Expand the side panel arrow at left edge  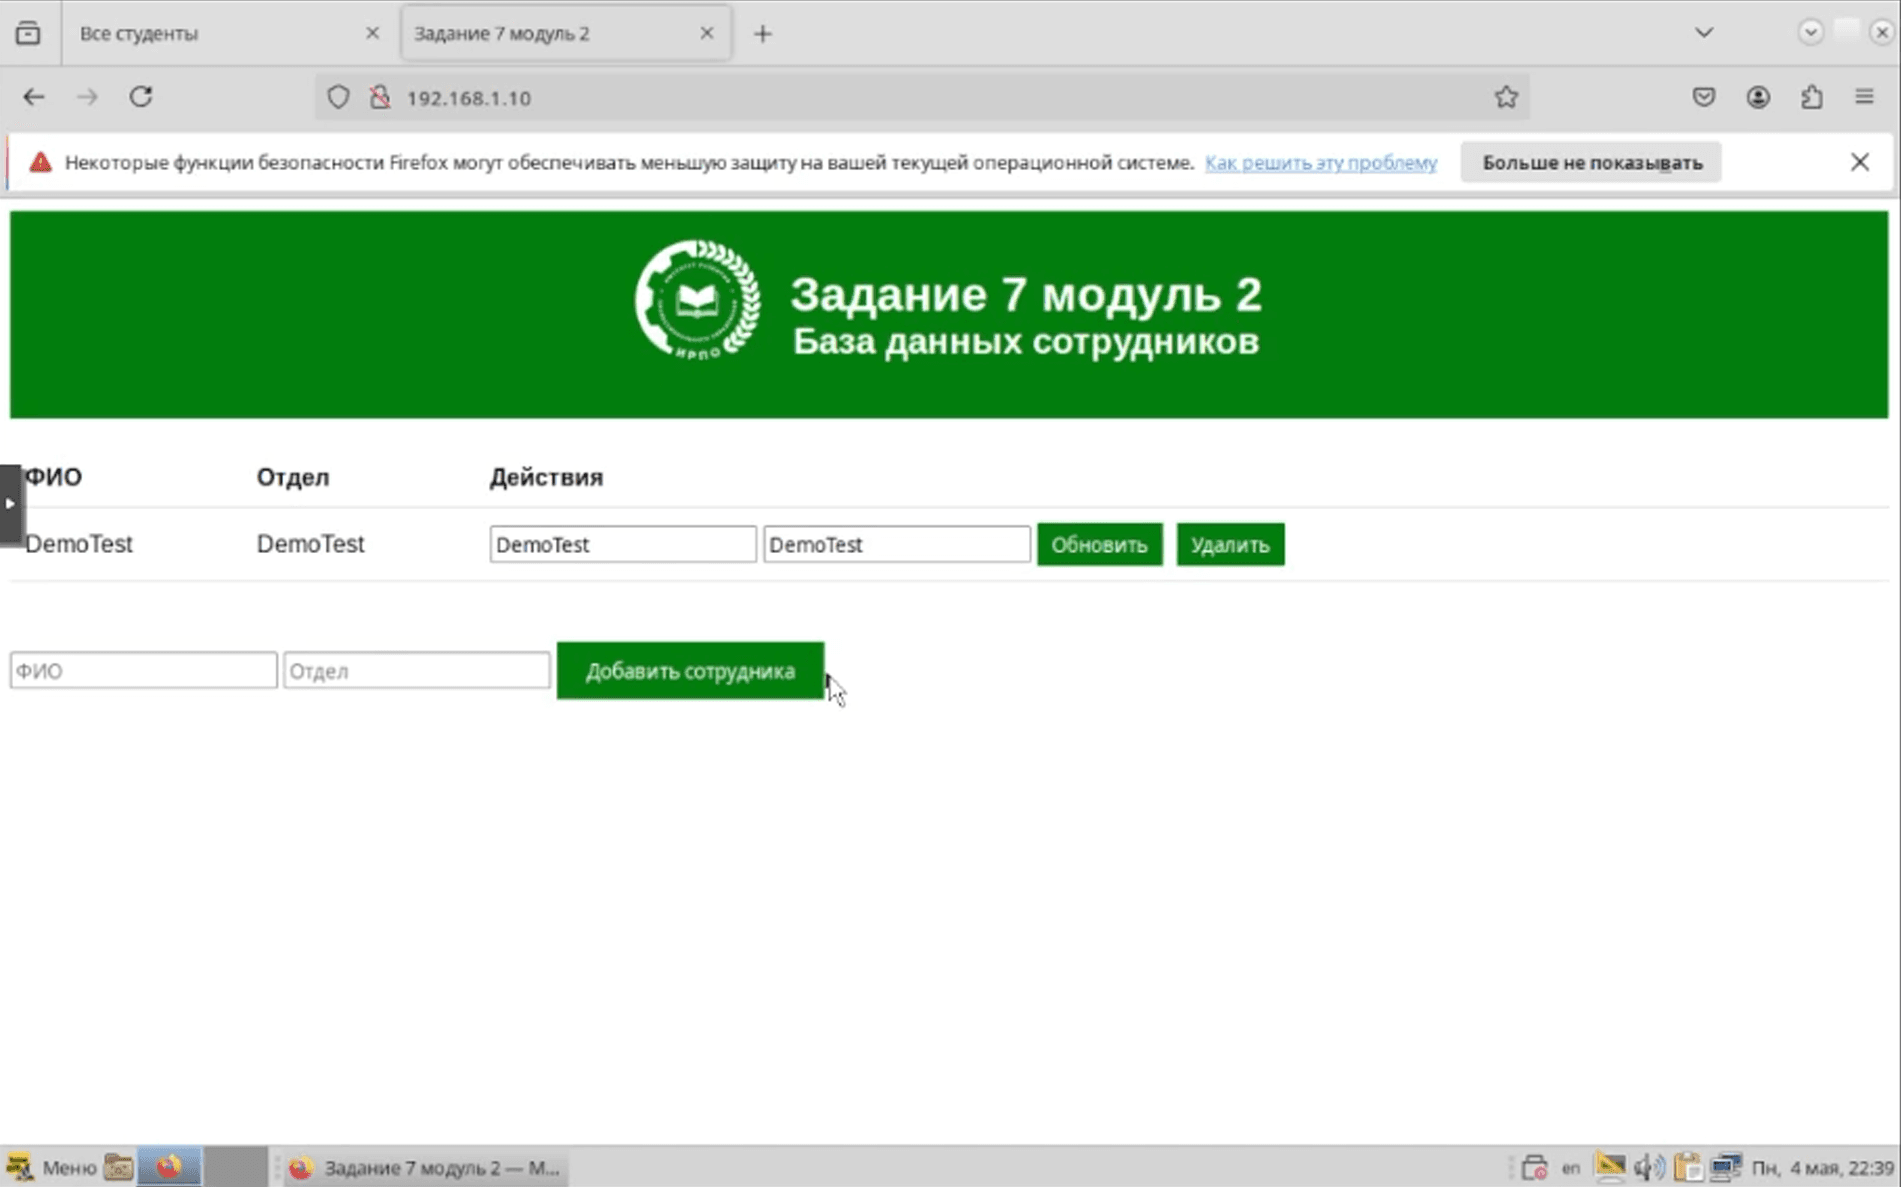coord(10,504)
